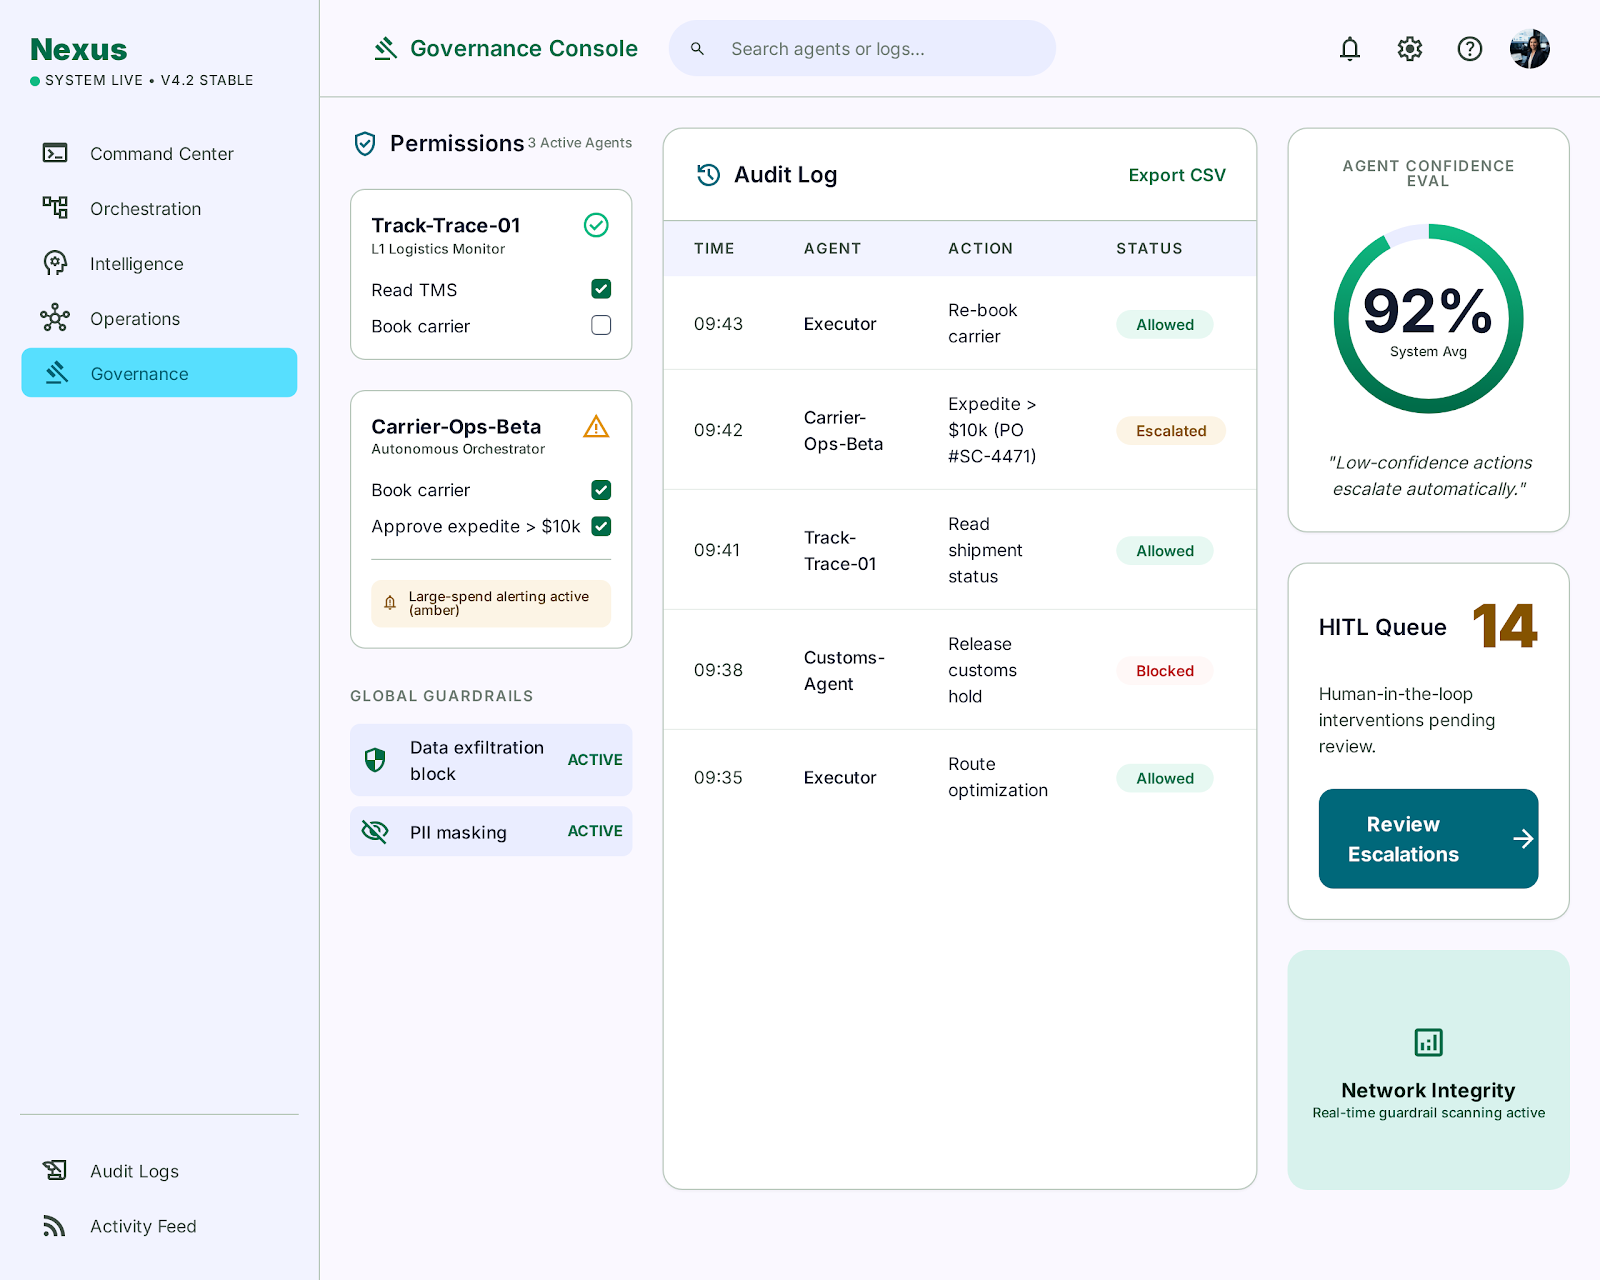This screenshot has height=1280, width=1600.
Task: Sort by TIME column header
Action: click(714, 248)
